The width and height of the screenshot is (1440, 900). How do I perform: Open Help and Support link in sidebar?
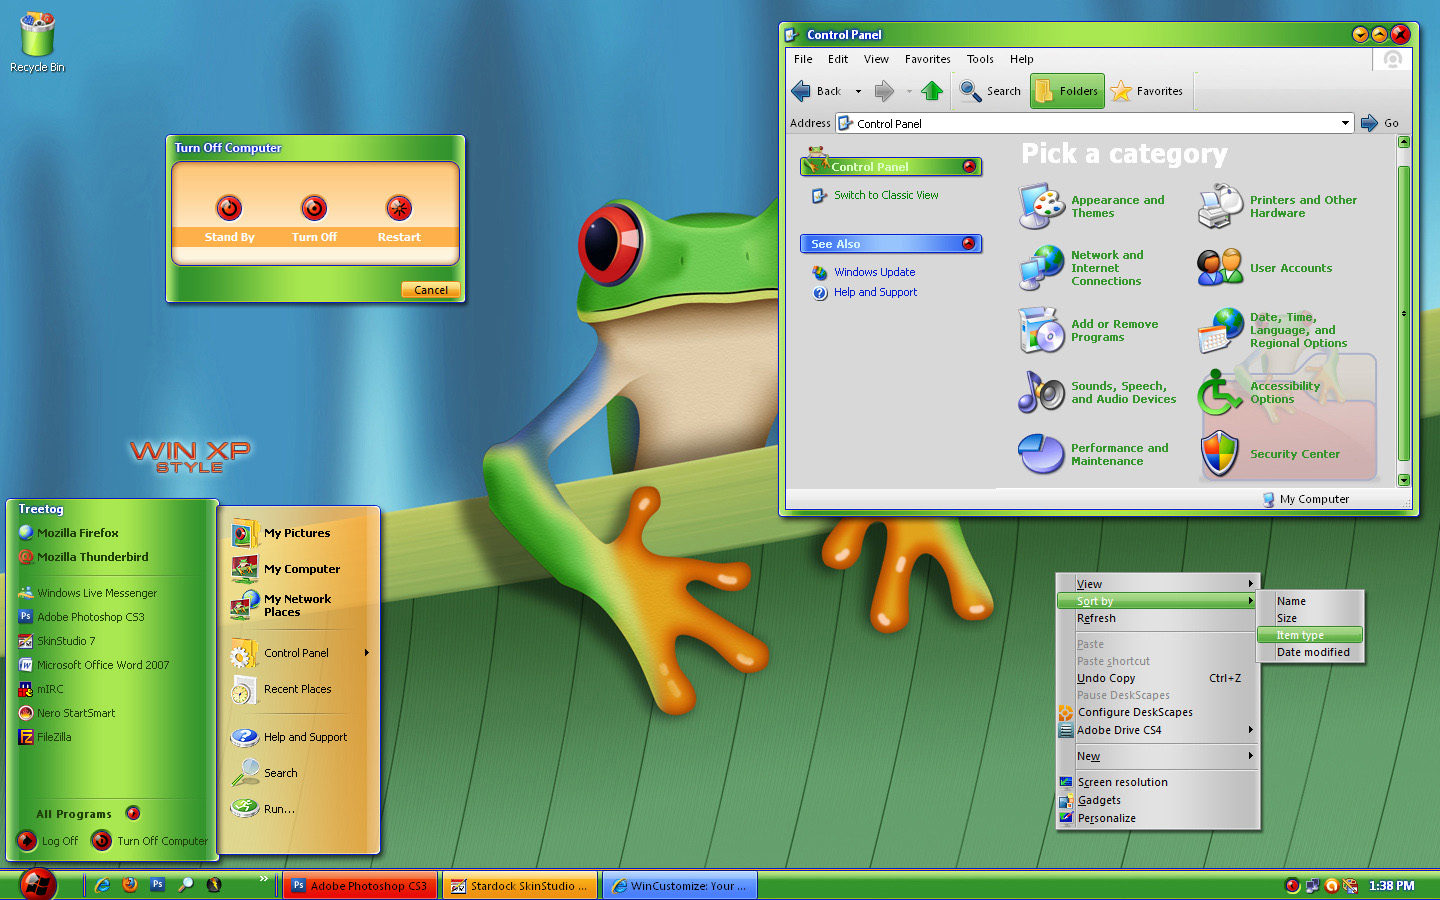pos(875,292)
